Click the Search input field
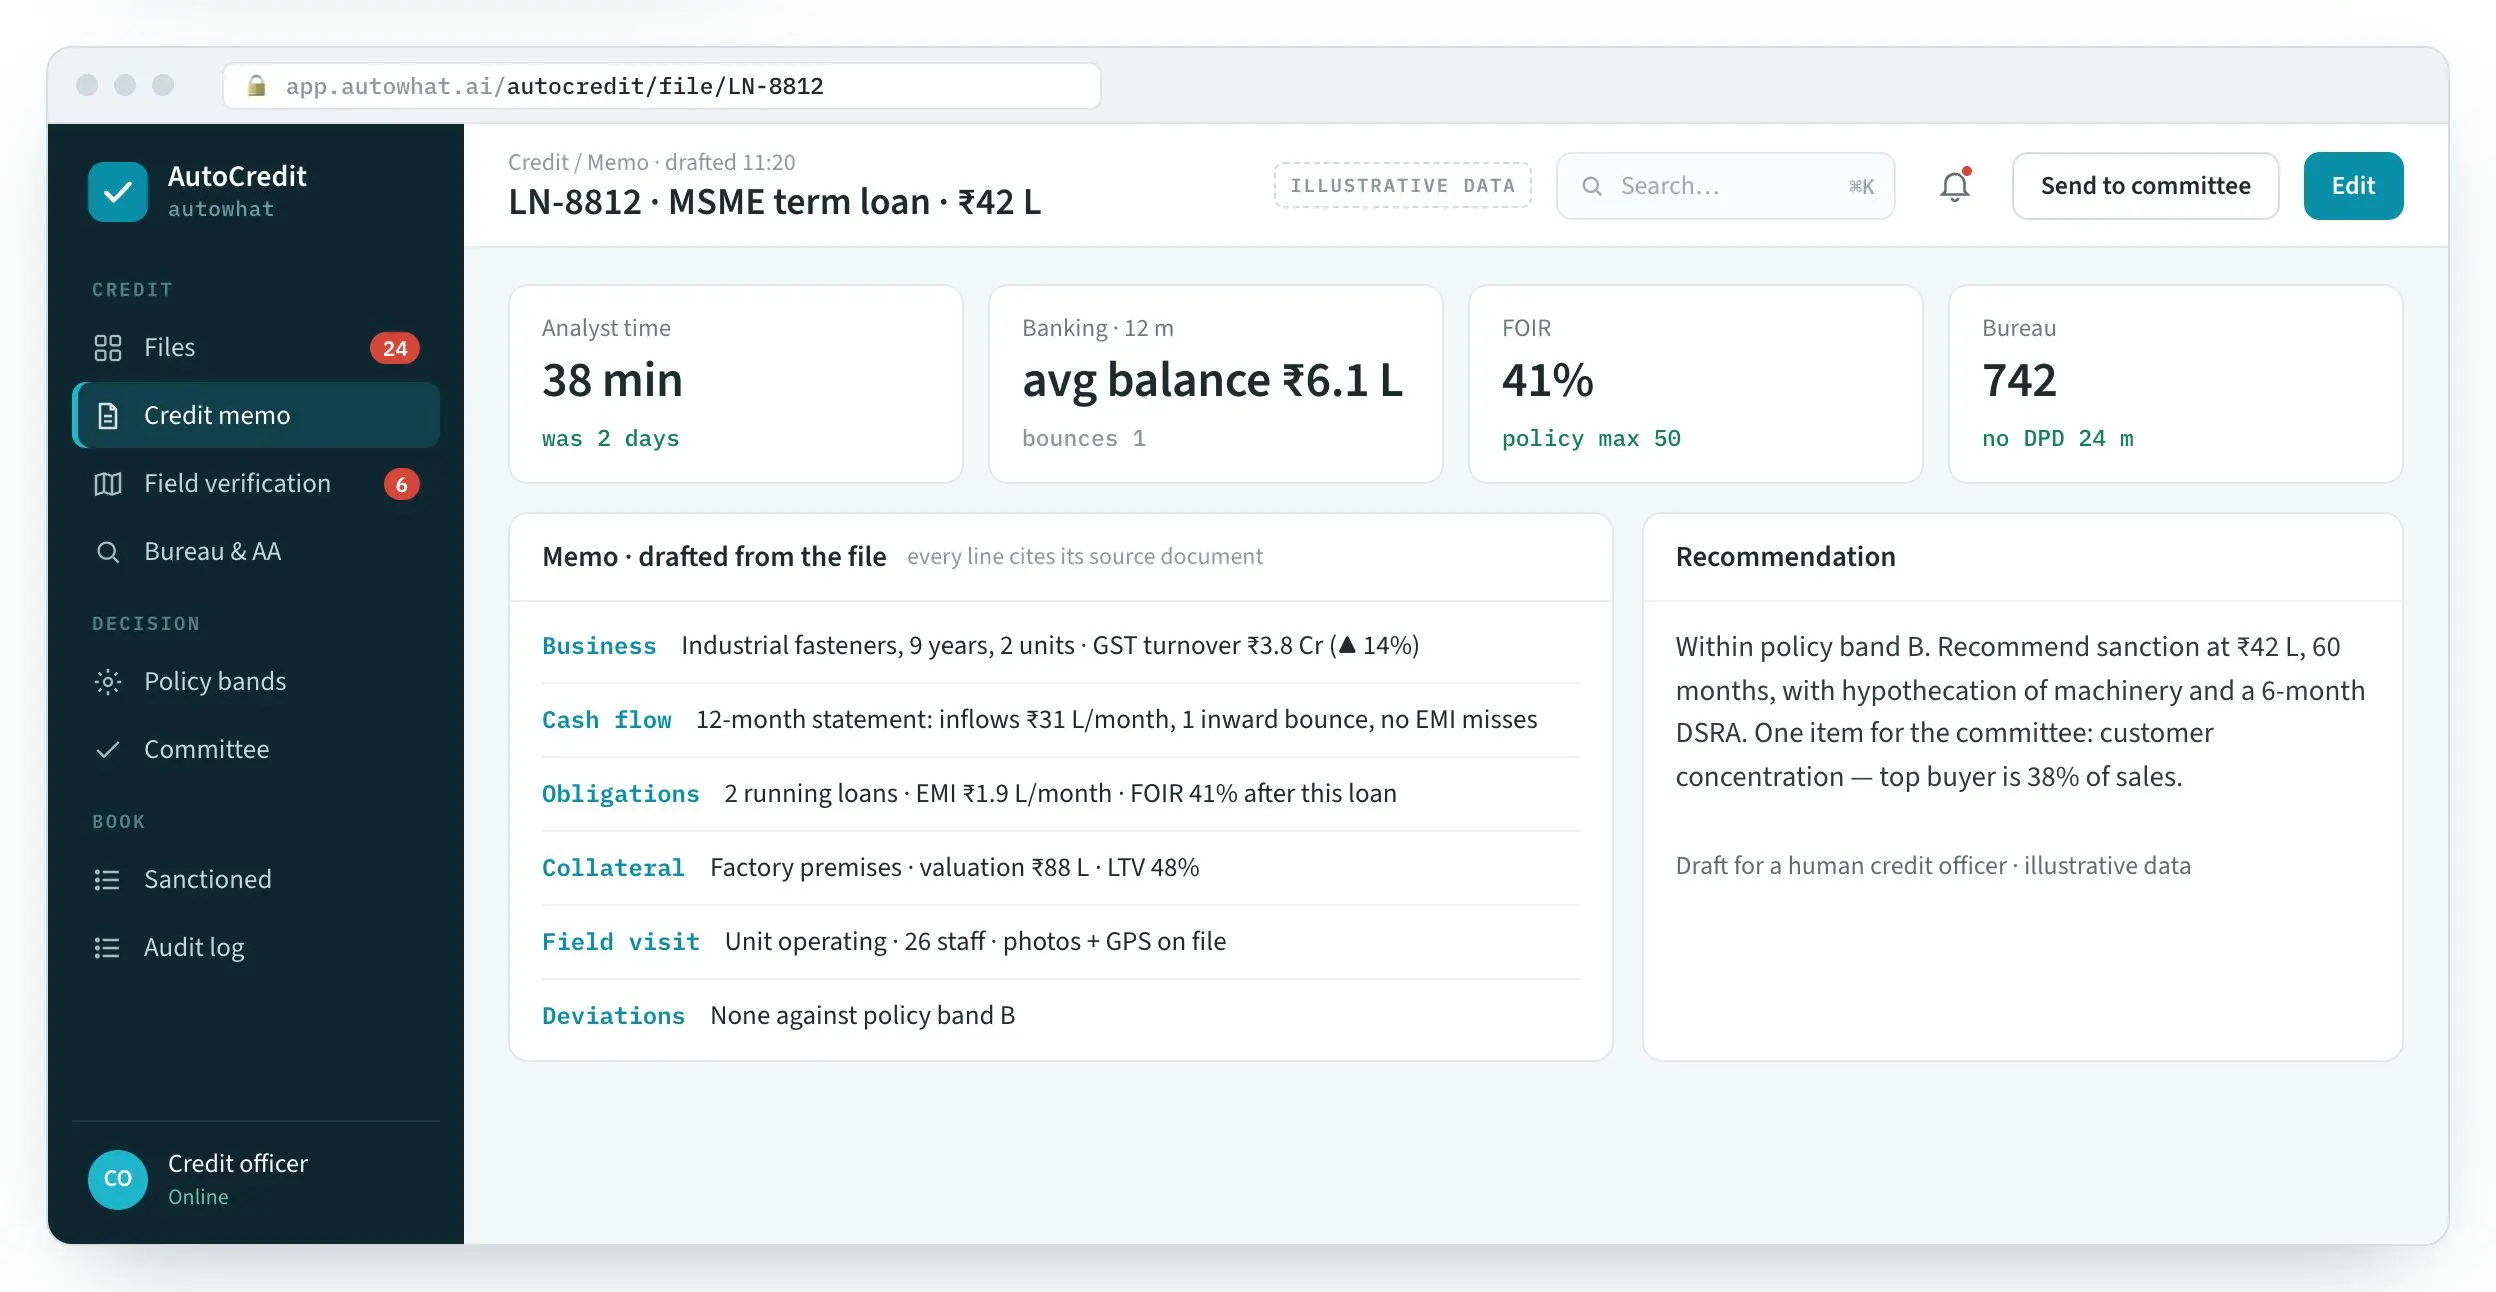 click(x=1725, y=186)
